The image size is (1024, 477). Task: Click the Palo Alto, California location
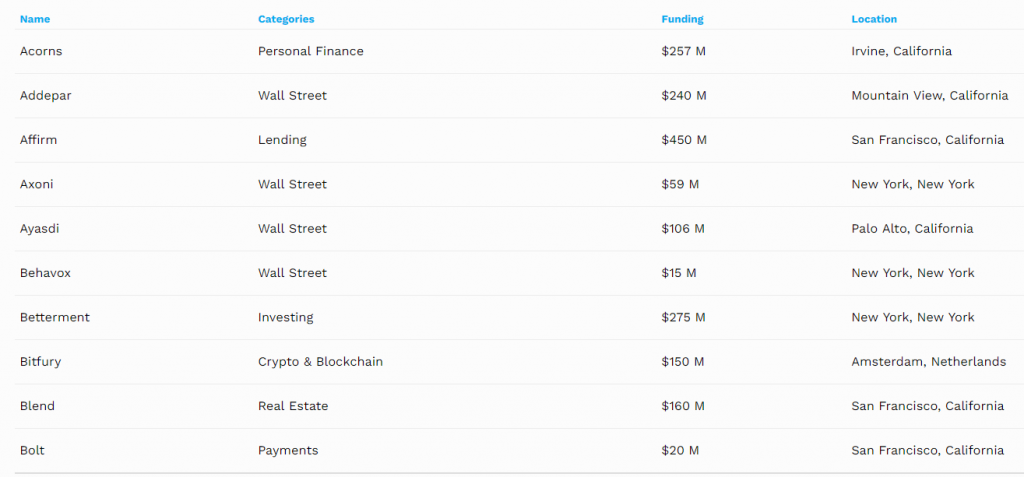(912, 229)
